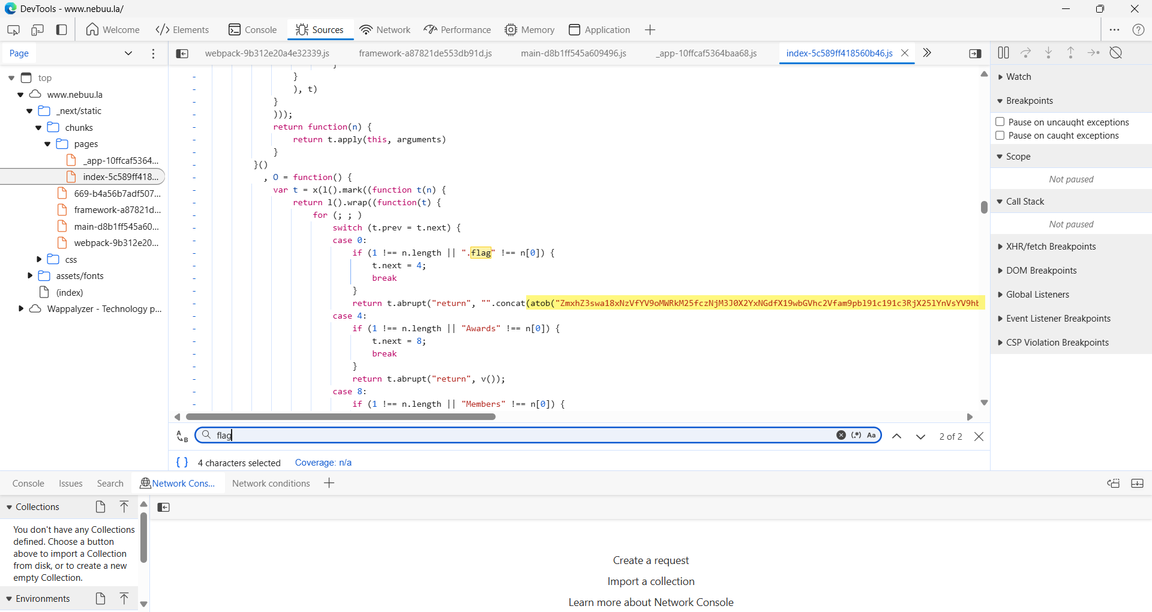
Task: Switch to the Network tab
Action: [385, 30]
